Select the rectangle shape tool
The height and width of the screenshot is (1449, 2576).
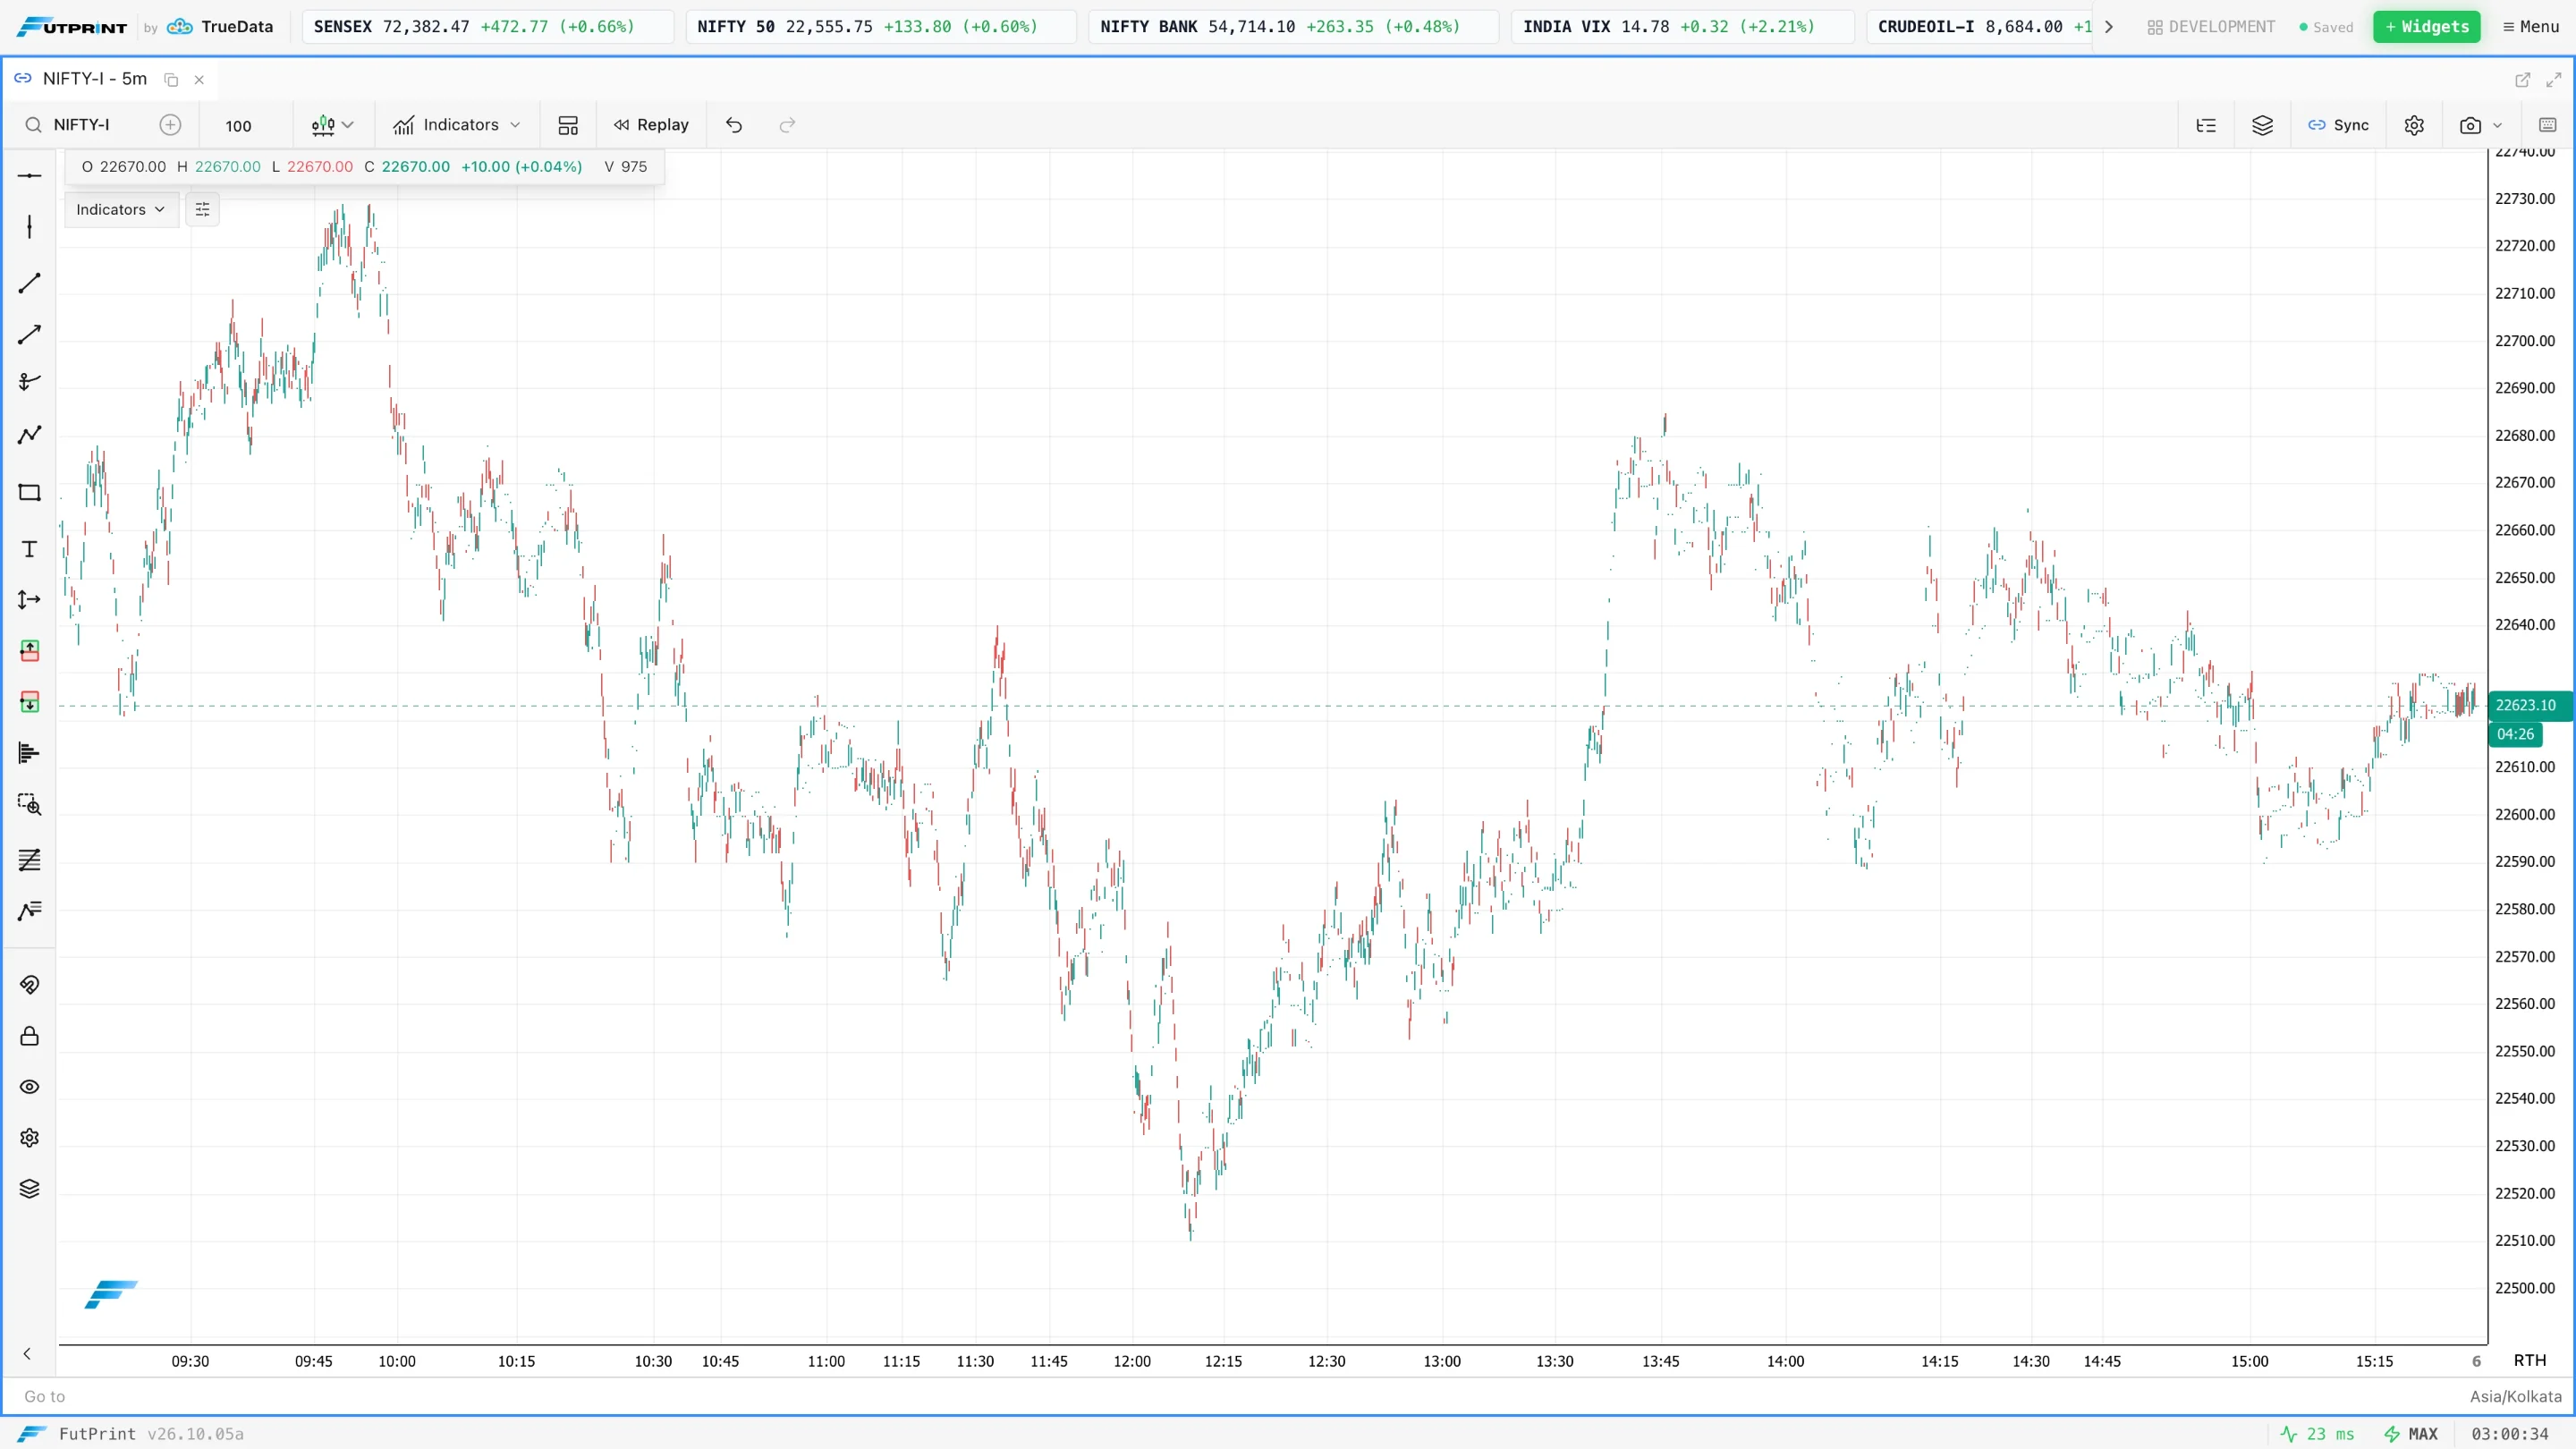29,492
